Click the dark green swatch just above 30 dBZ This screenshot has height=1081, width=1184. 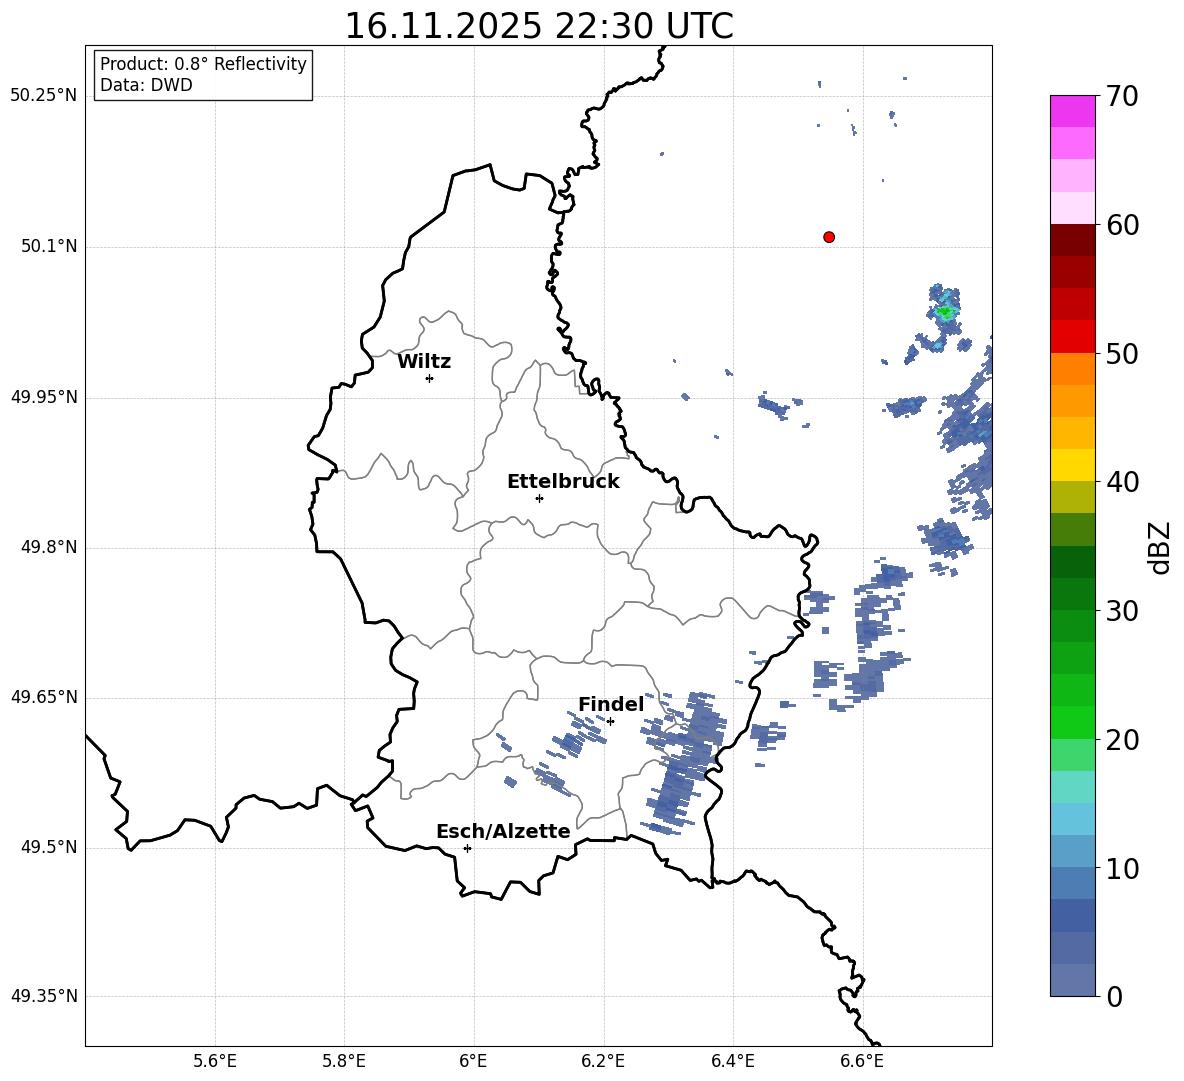[x=1073, y=594]
